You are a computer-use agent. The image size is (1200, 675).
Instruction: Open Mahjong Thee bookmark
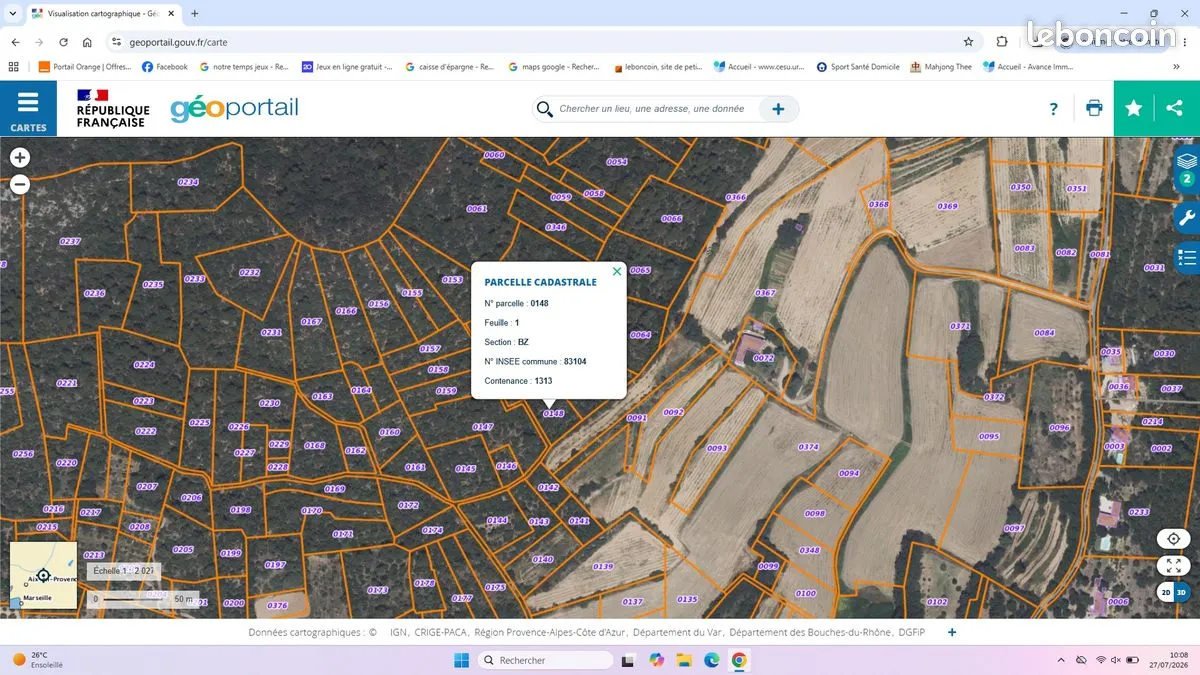click(x=941, y=67)
